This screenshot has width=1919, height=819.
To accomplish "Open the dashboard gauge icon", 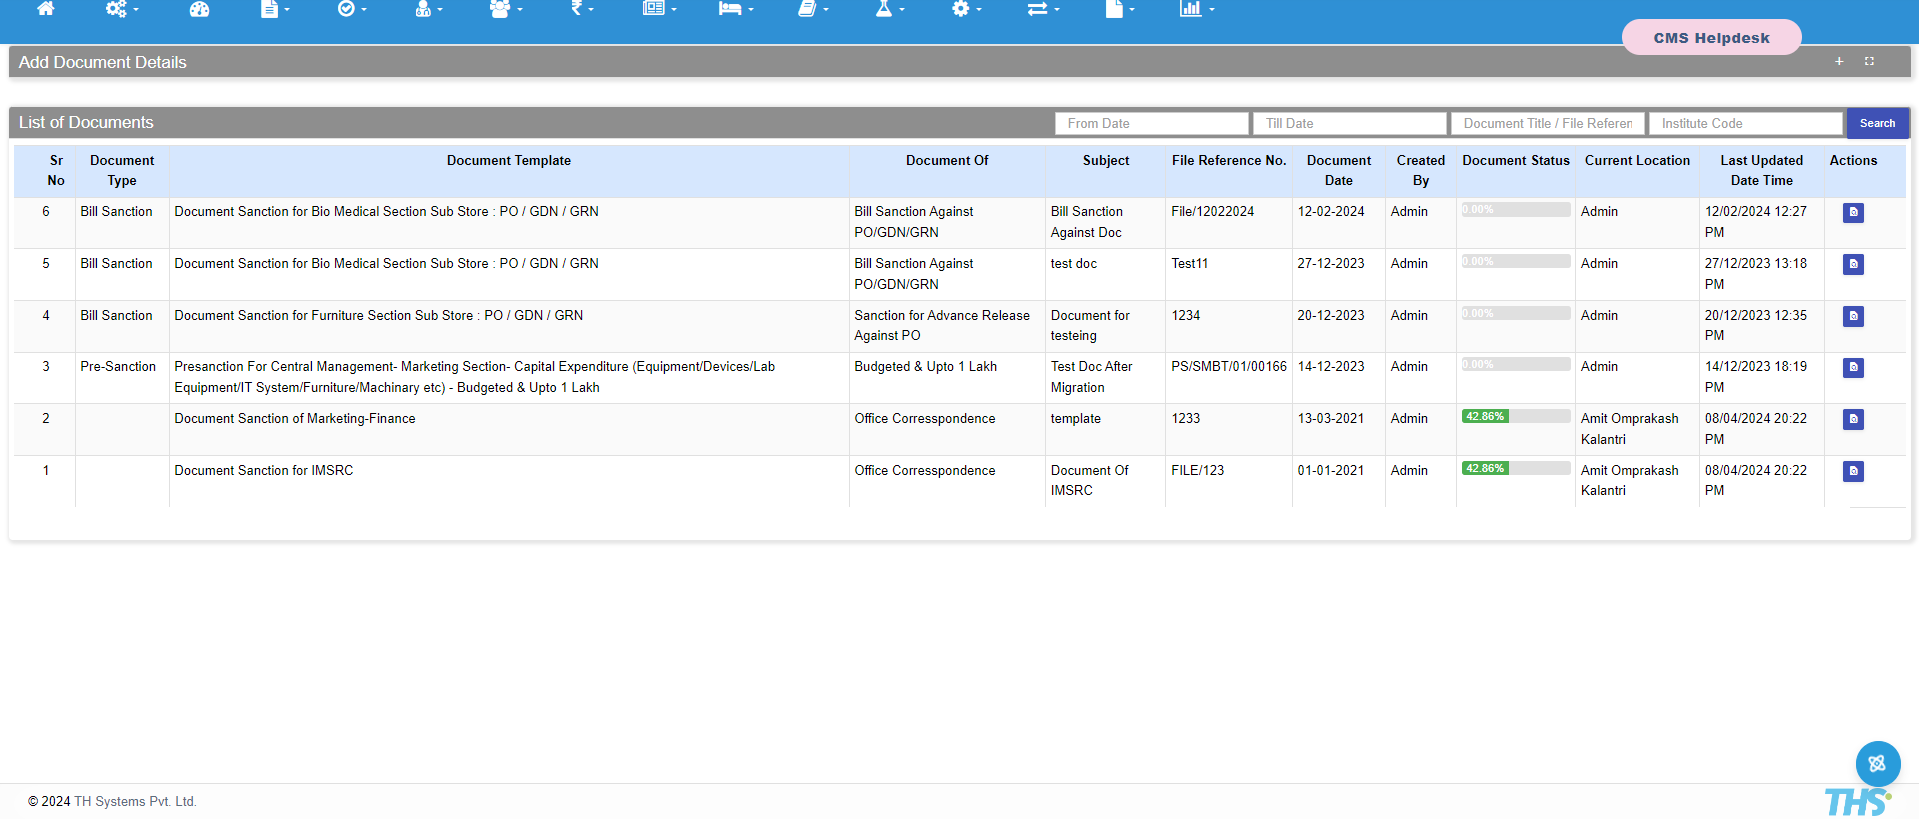I will [x=199, y=9].
